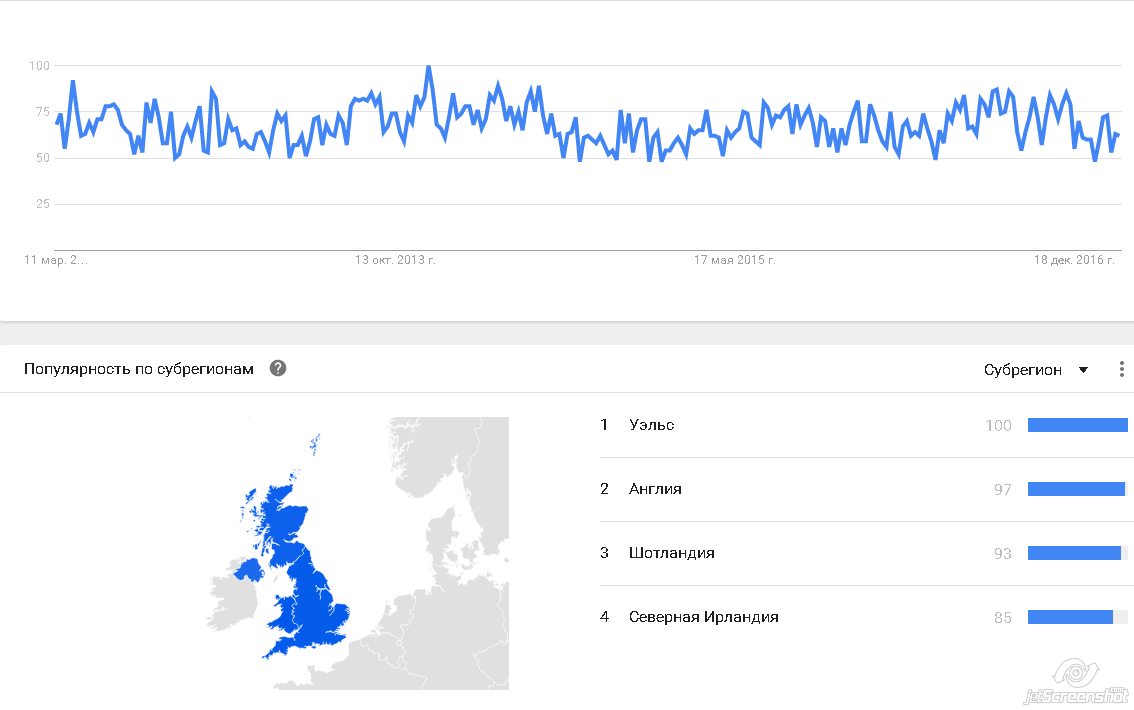
Task: Select Англия in the subregion list
Action: [655, 489]
